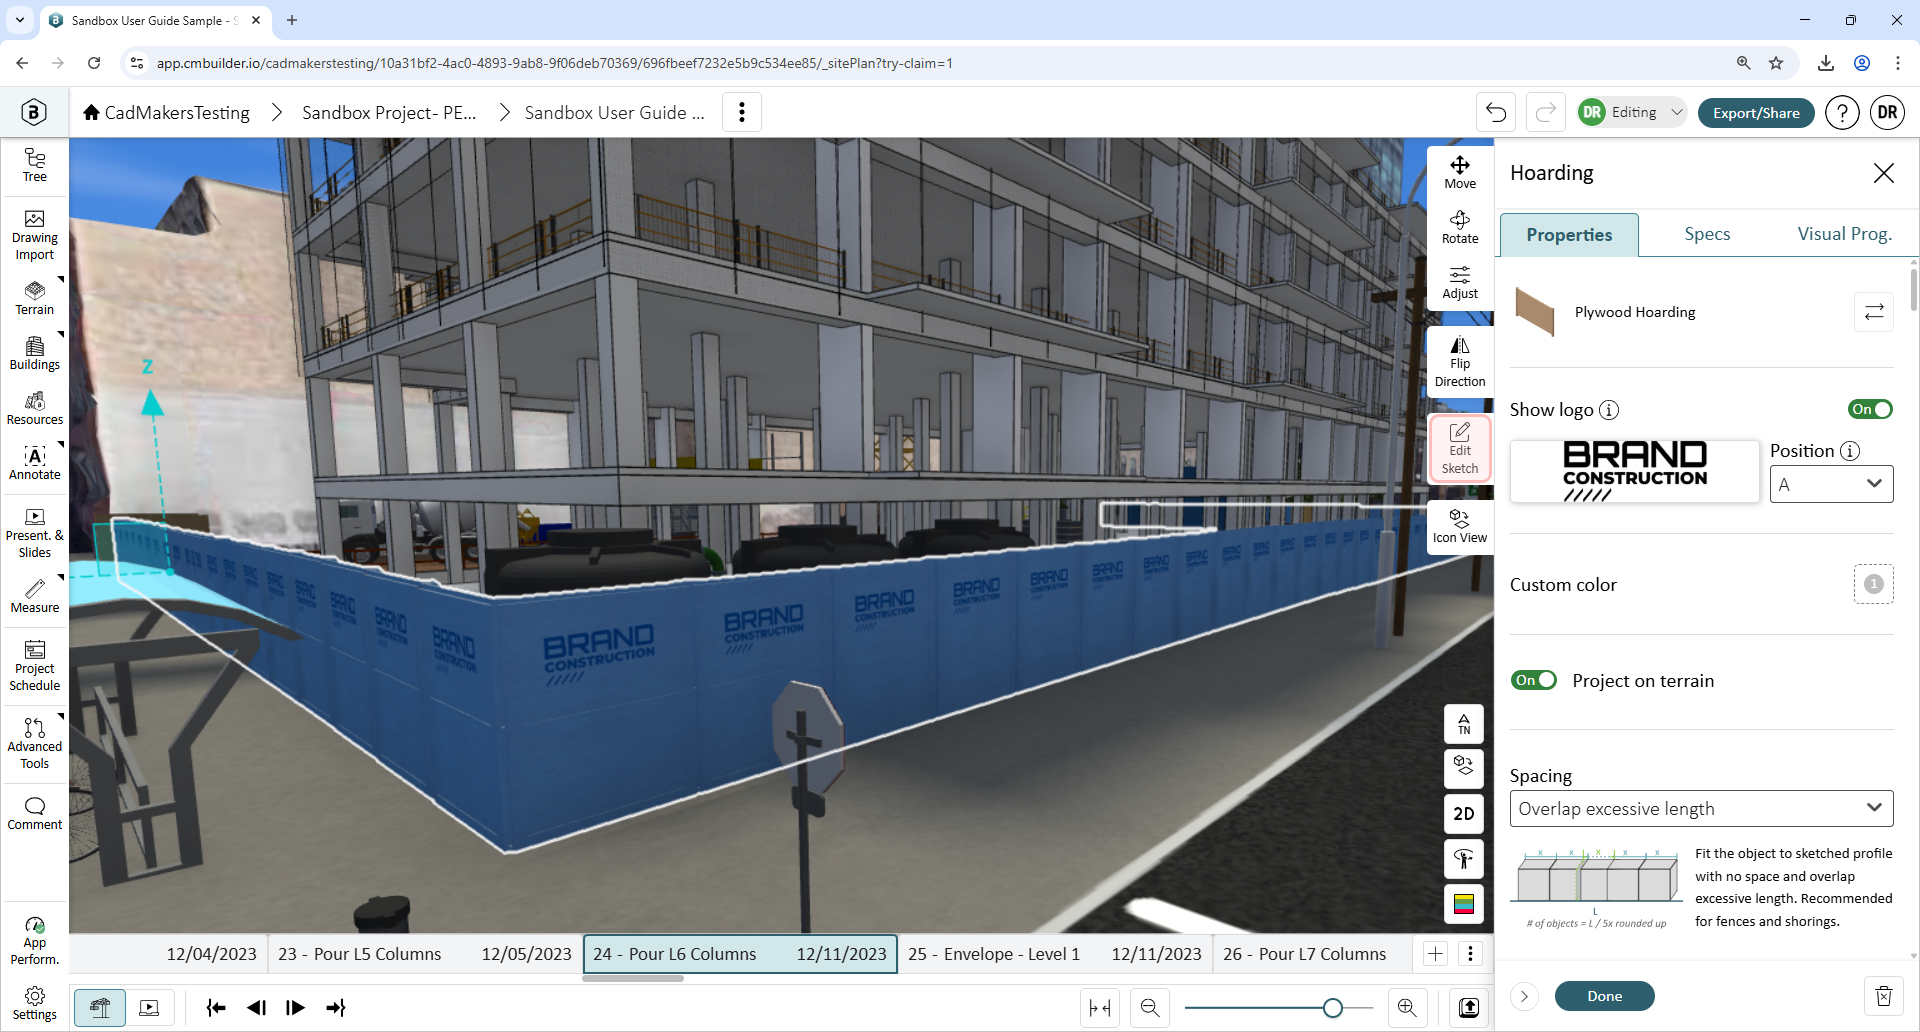Viewport: 1920px width, 1032px height.
Task: Click the True North compass icon
Action: [1464, 724]
